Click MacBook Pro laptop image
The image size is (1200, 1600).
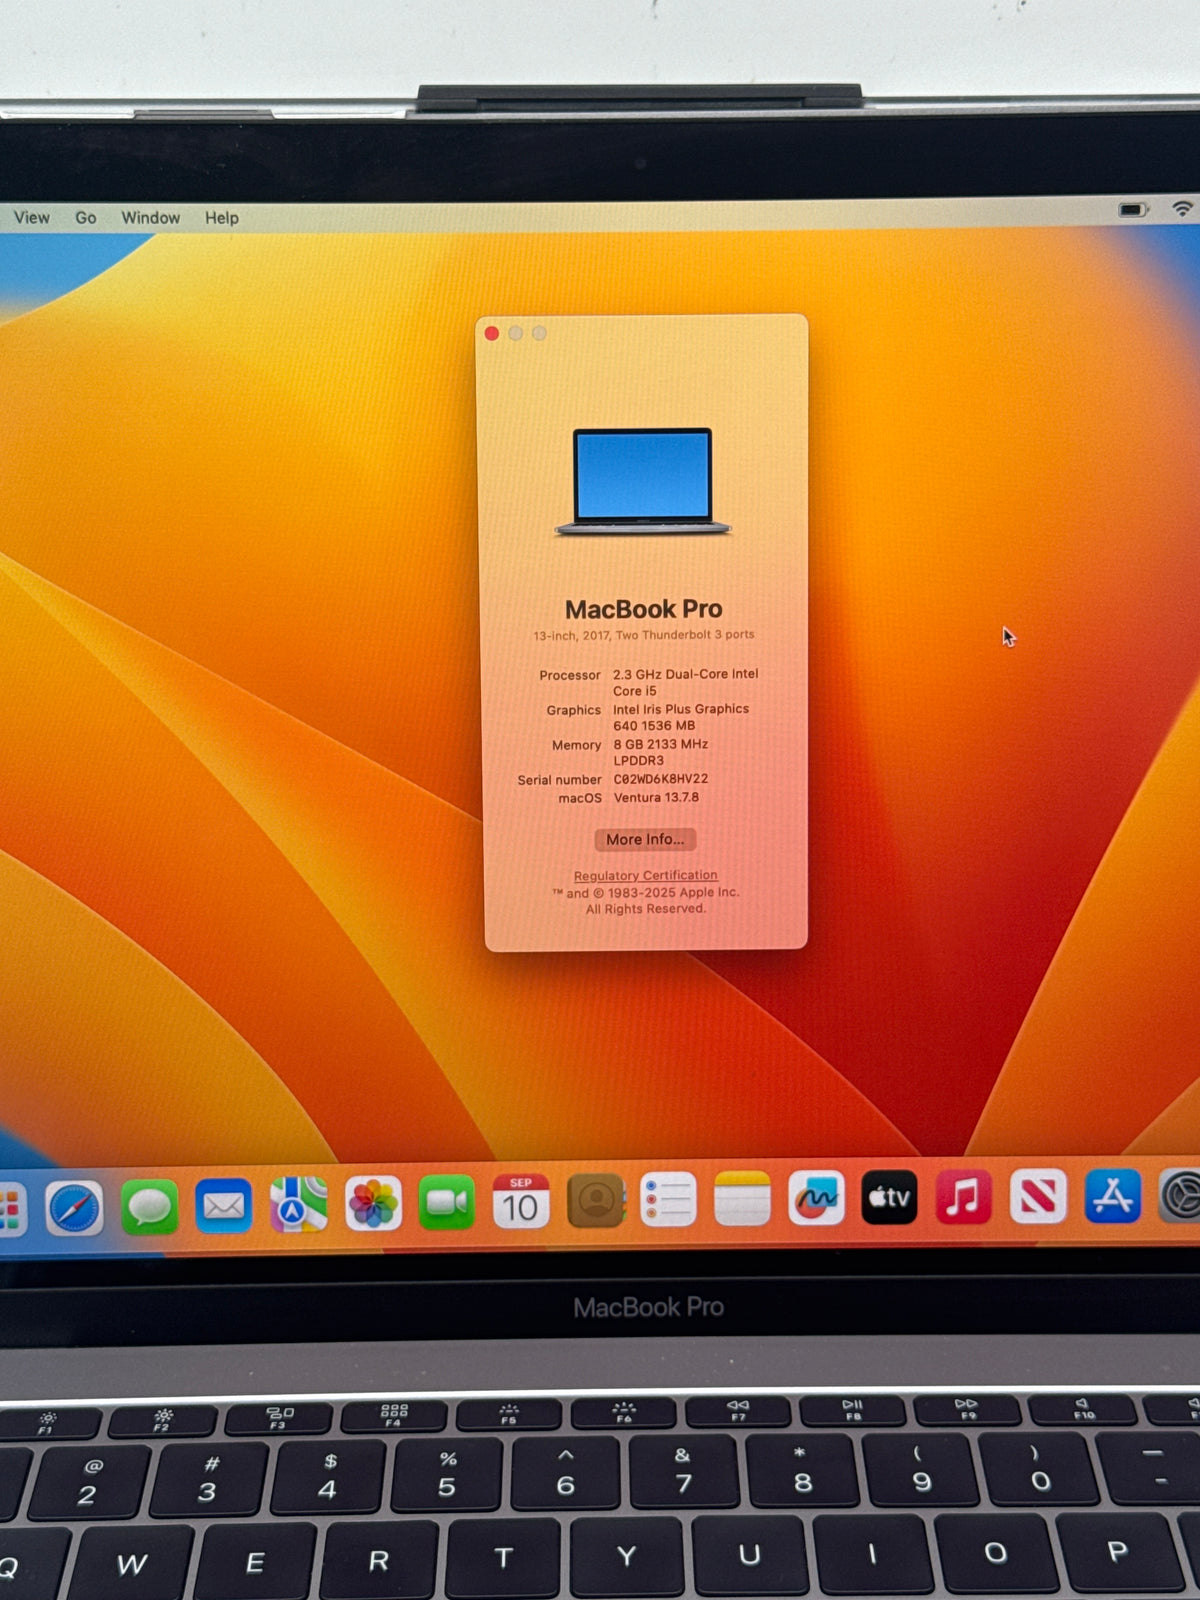click(x=643, y=482)
